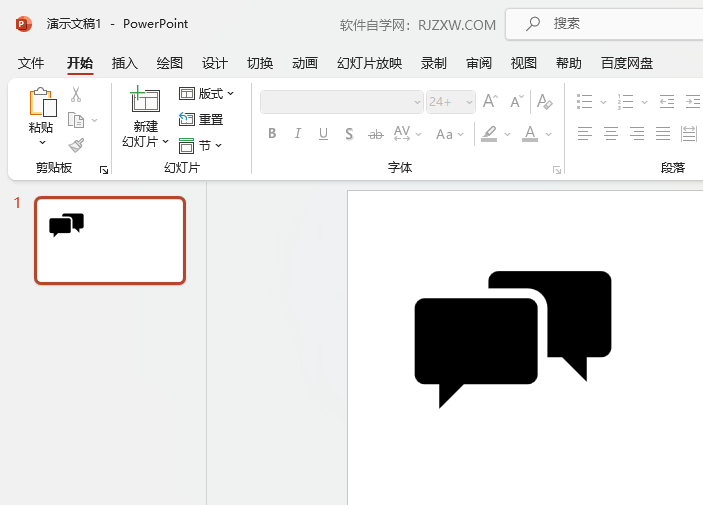703x505 pixels.
Task: Select the Format Painter brush
Action: [76, 145]
